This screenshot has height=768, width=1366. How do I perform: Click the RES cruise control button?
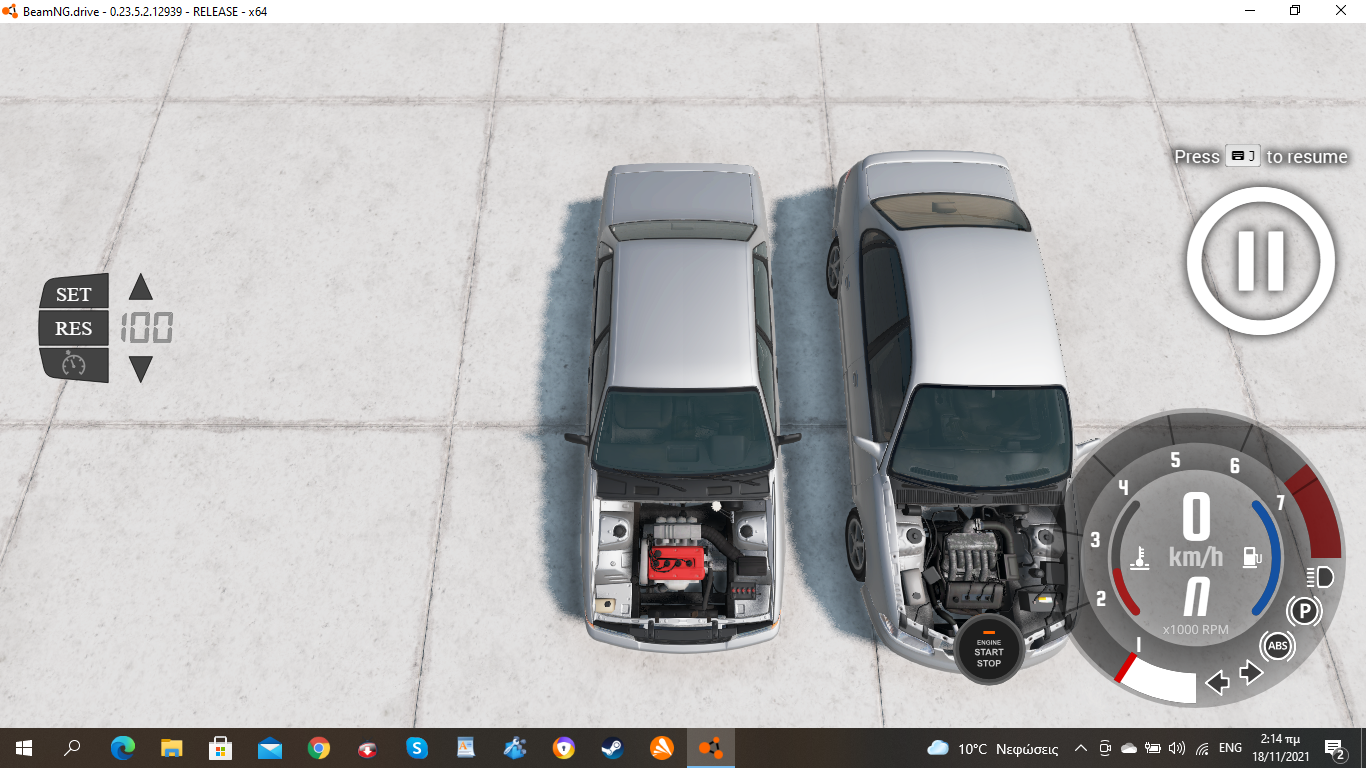coord(74,328)
